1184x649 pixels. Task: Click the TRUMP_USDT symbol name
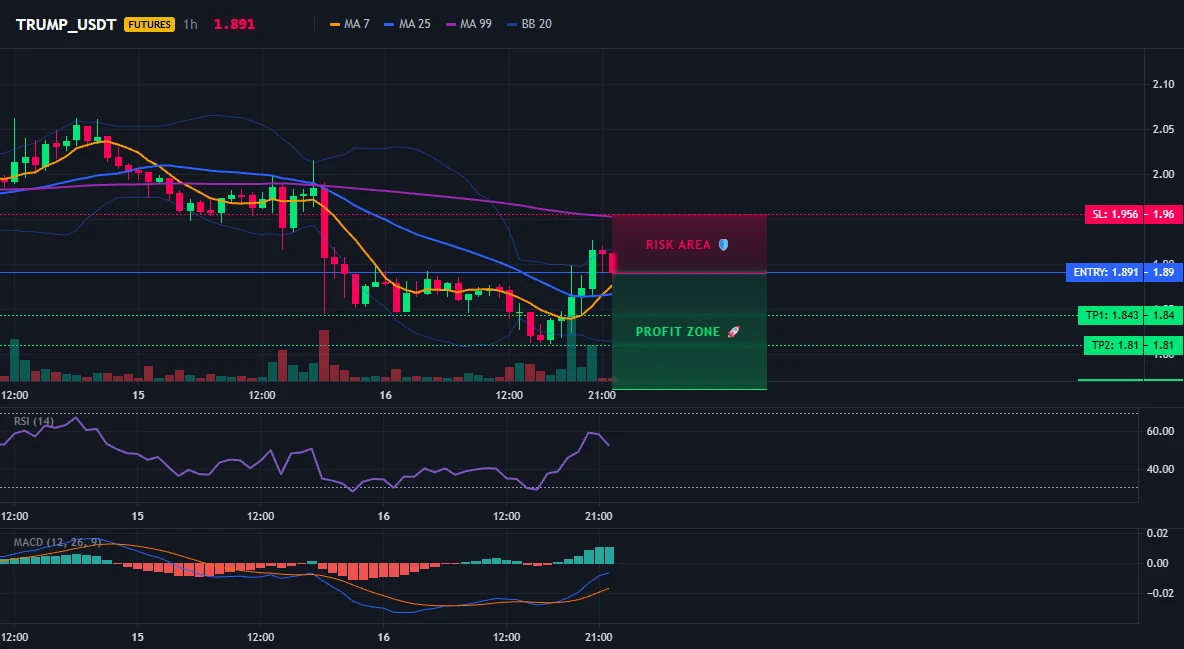click(x=66, y=24)
